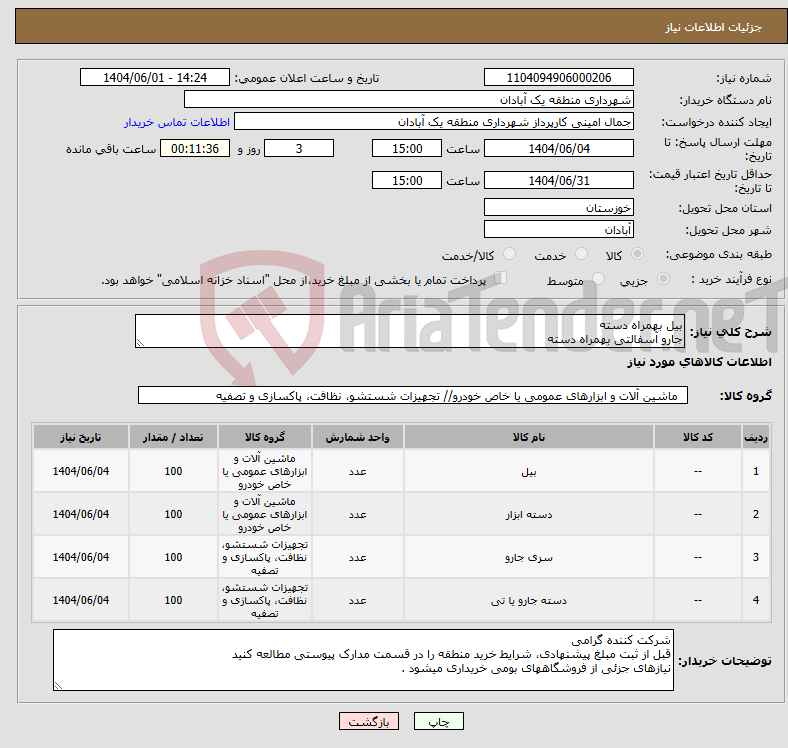Click the واحد شمارش column header
The height and width of the screenshot is (748, 788).
(357, 437)
